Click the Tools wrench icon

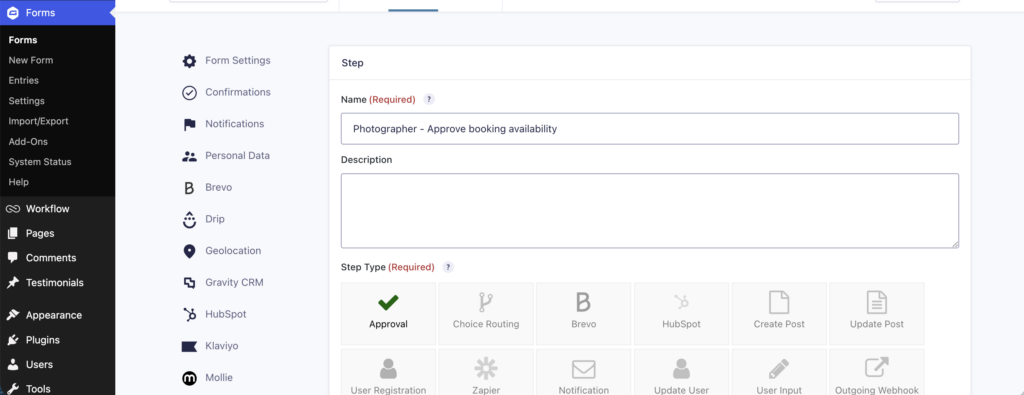pos(12,389)
